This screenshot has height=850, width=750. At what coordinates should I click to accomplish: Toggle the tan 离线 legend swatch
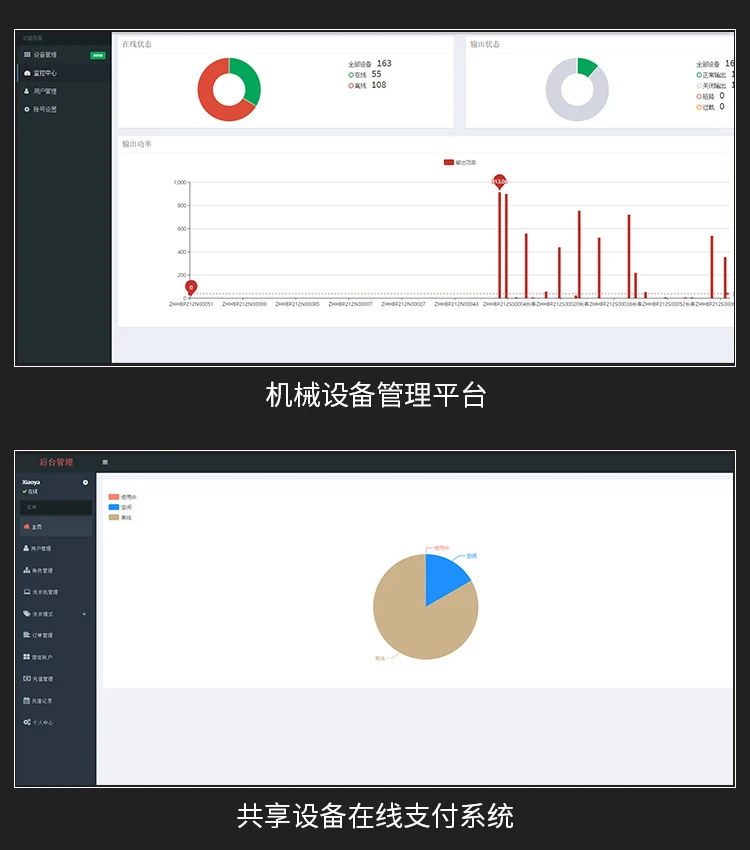[x=114, y=517]
